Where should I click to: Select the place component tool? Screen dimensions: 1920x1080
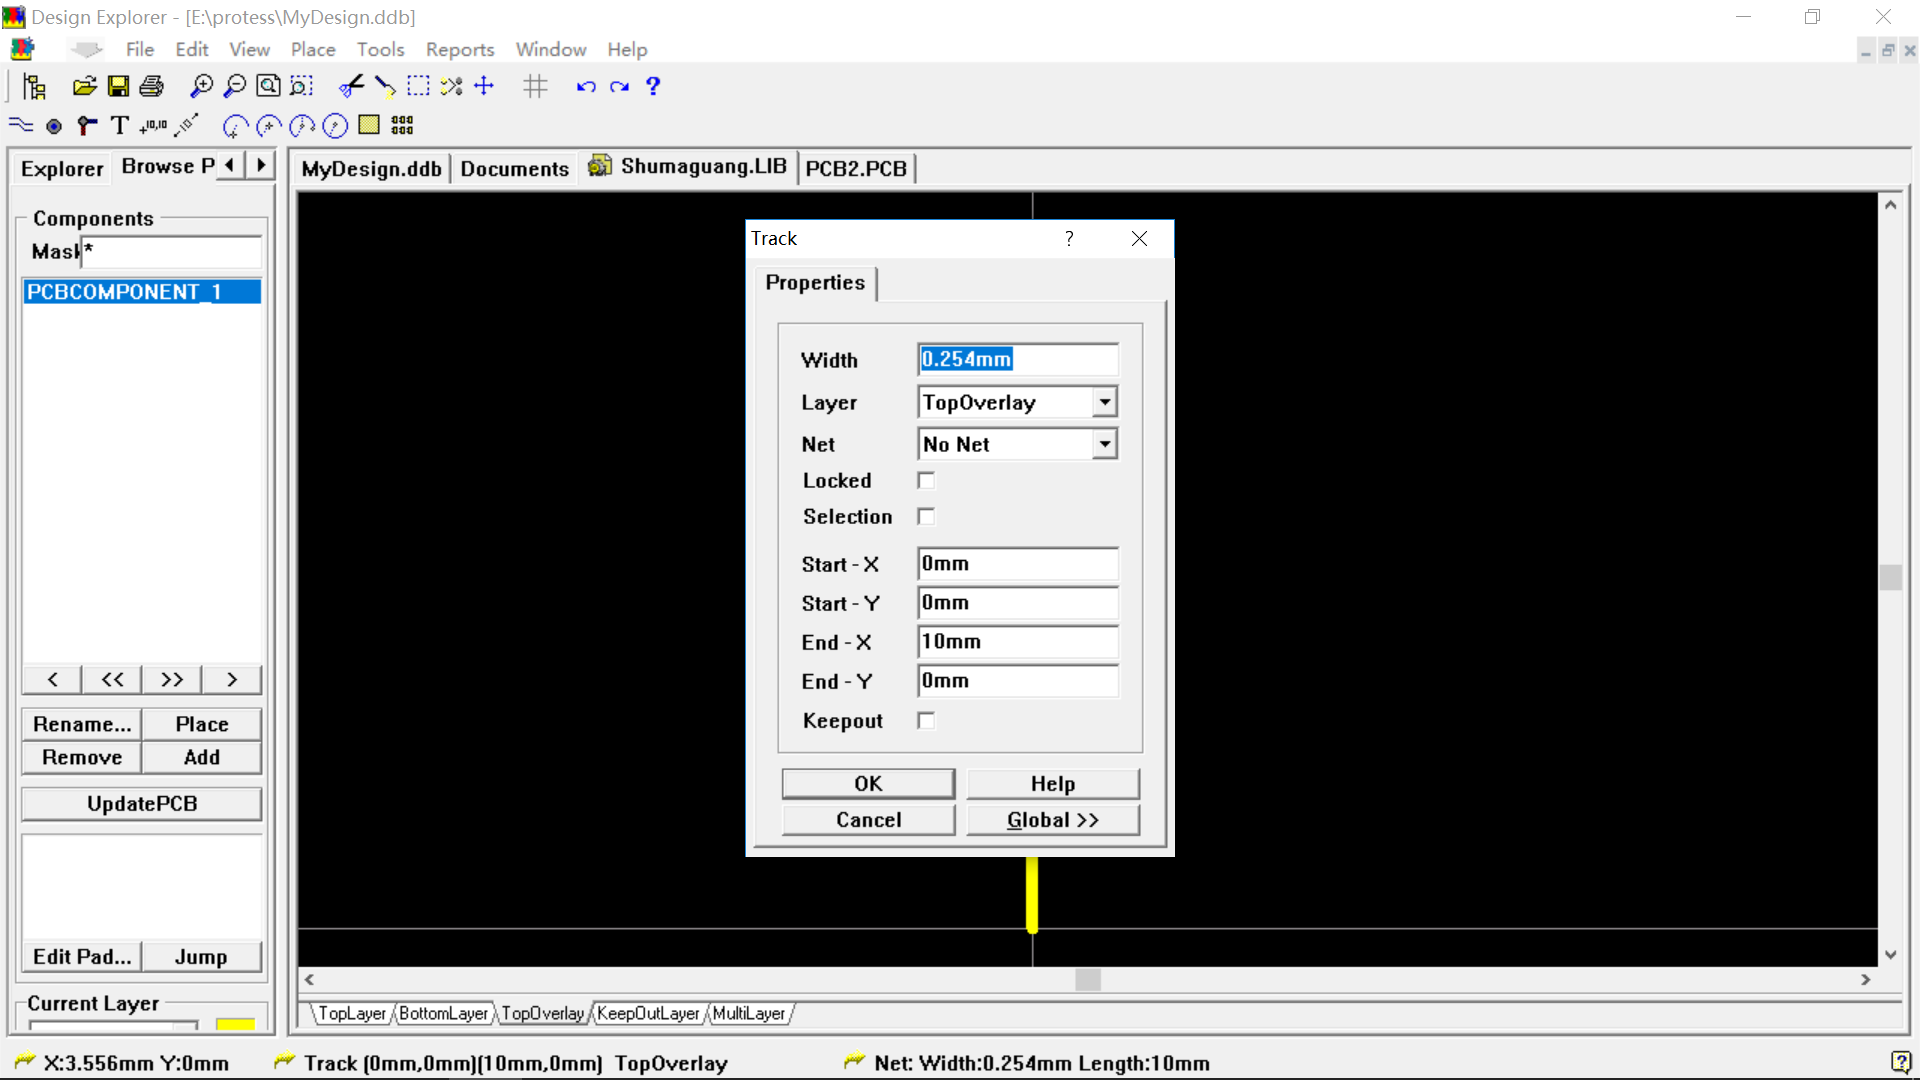404,125
